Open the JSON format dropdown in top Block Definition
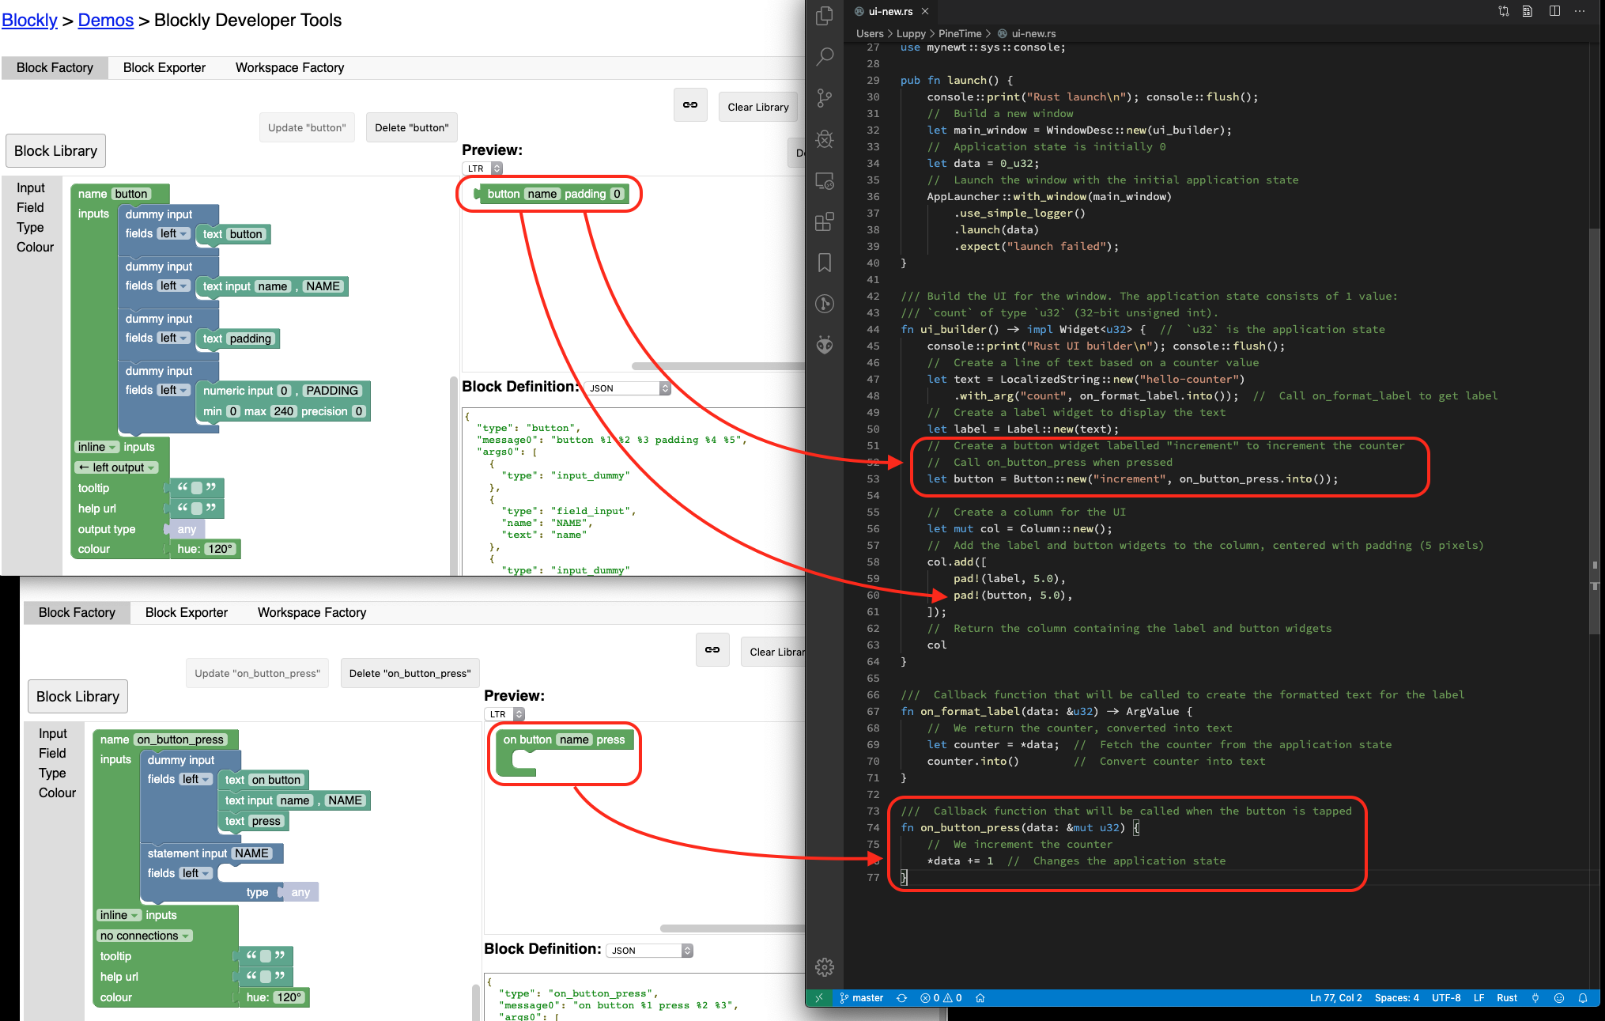Image resolution: width=1605 pixels, height=1021 pixels. (x=629, y=388)
